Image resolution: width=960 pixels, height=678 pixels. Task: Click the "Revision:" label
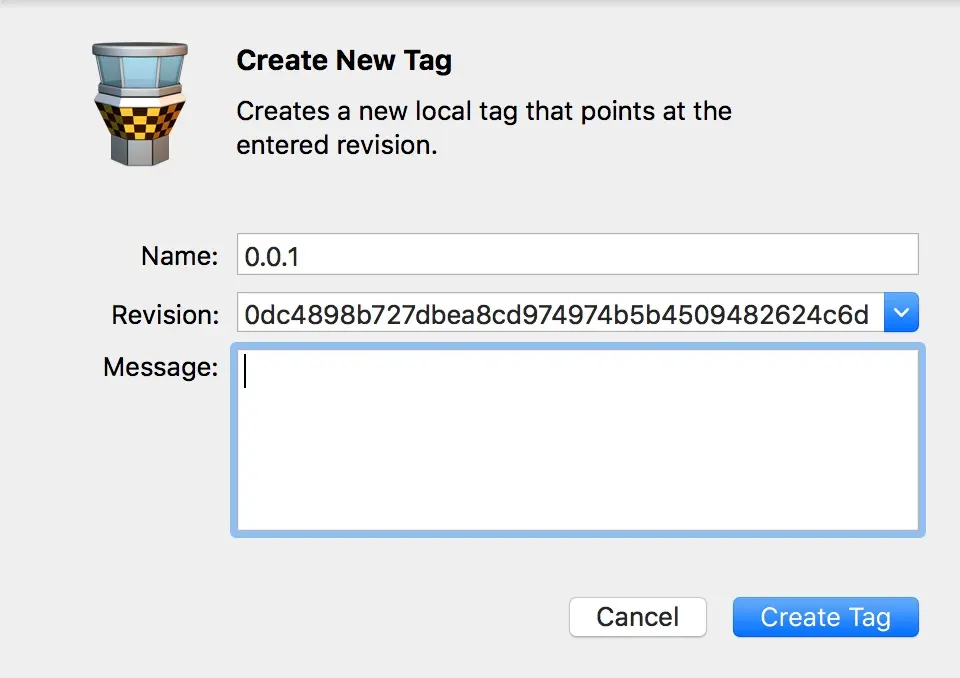(165, 315)
